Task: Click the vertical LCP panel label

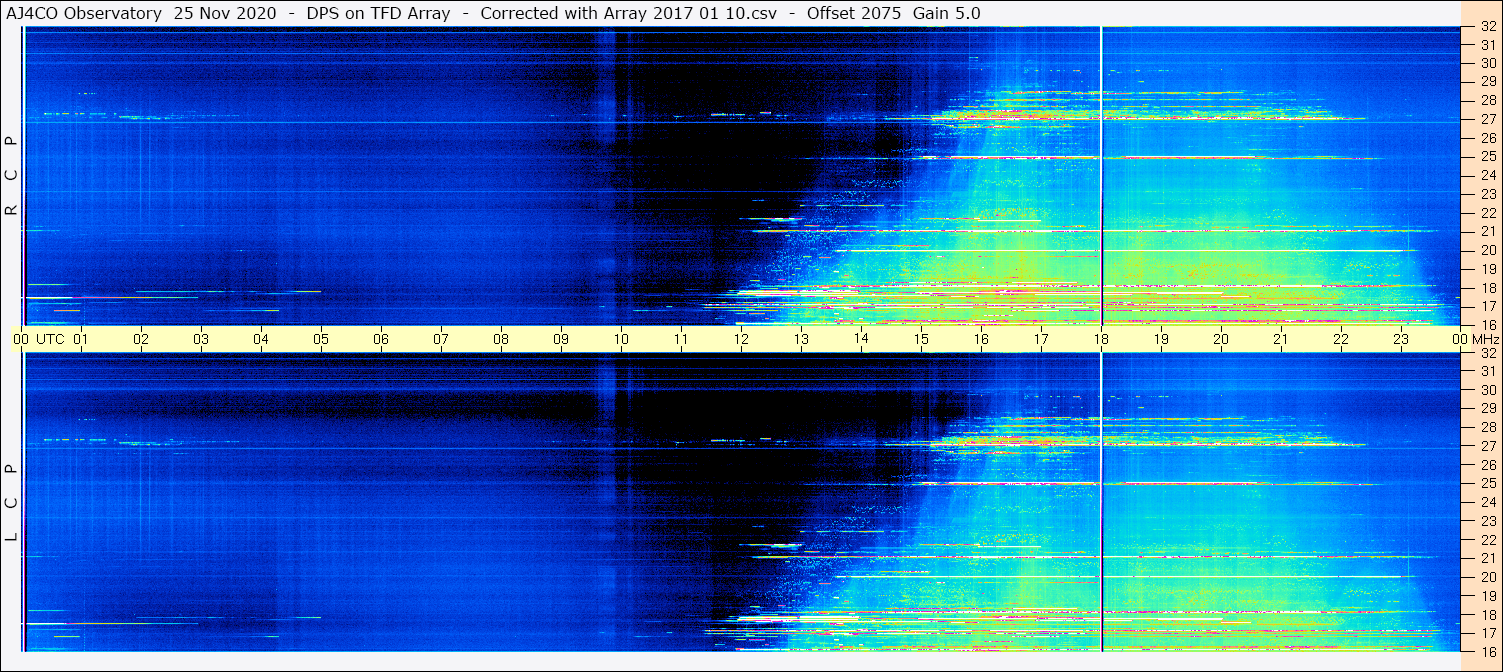Action: 12,502
